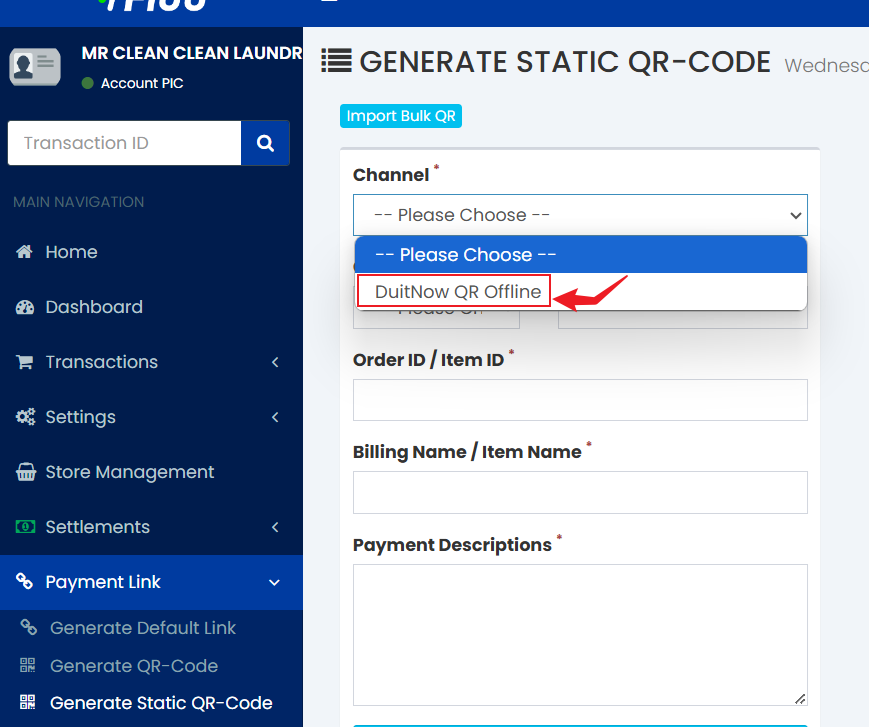Open the Channel dropdown
The image size is (869, 727).
coord(580,215)
